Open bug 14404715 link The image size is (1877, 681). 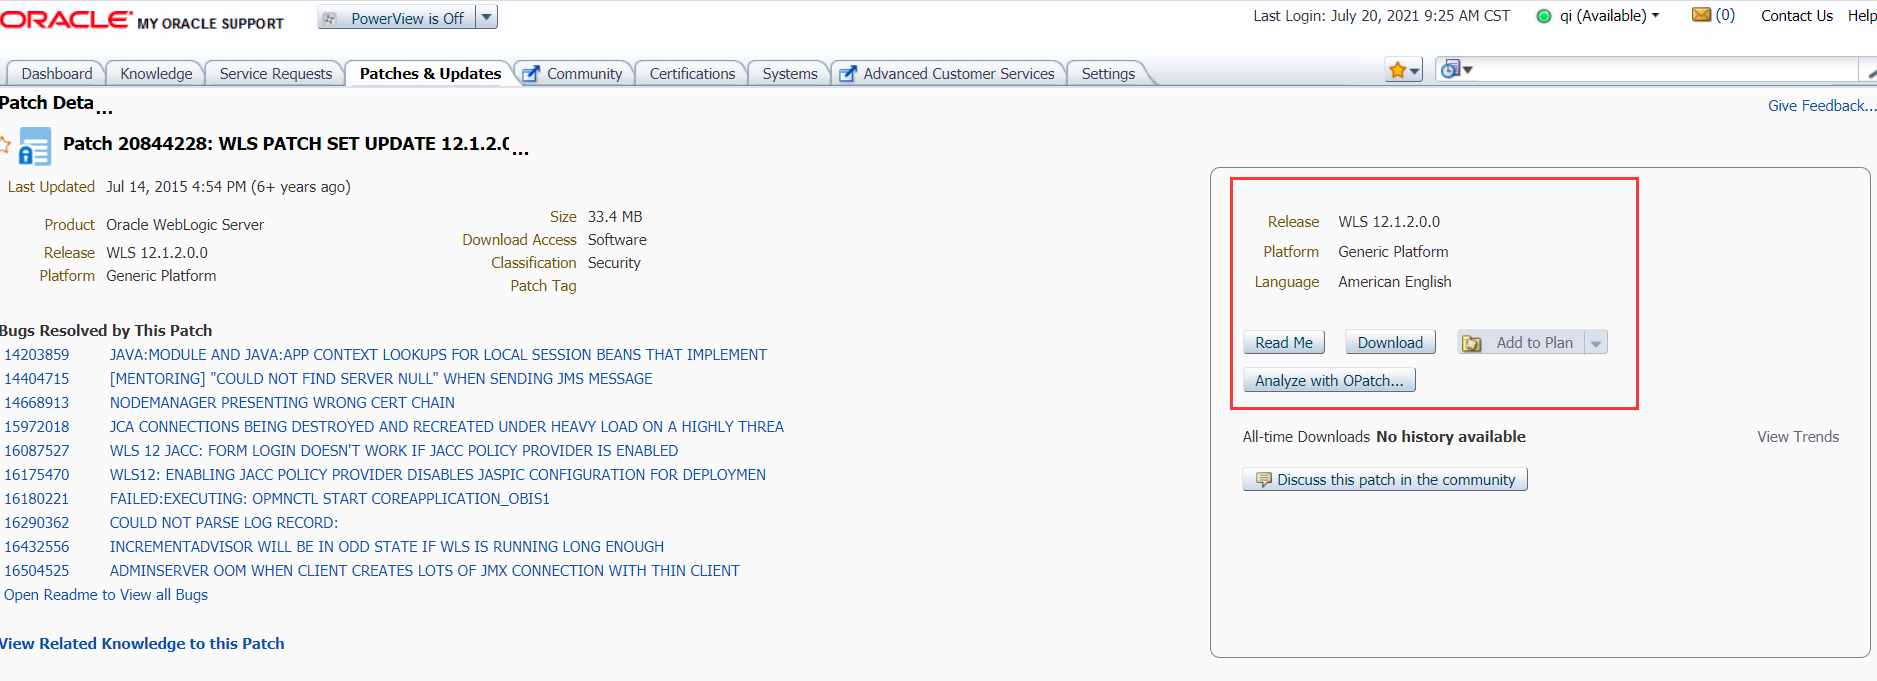(37, 379)
